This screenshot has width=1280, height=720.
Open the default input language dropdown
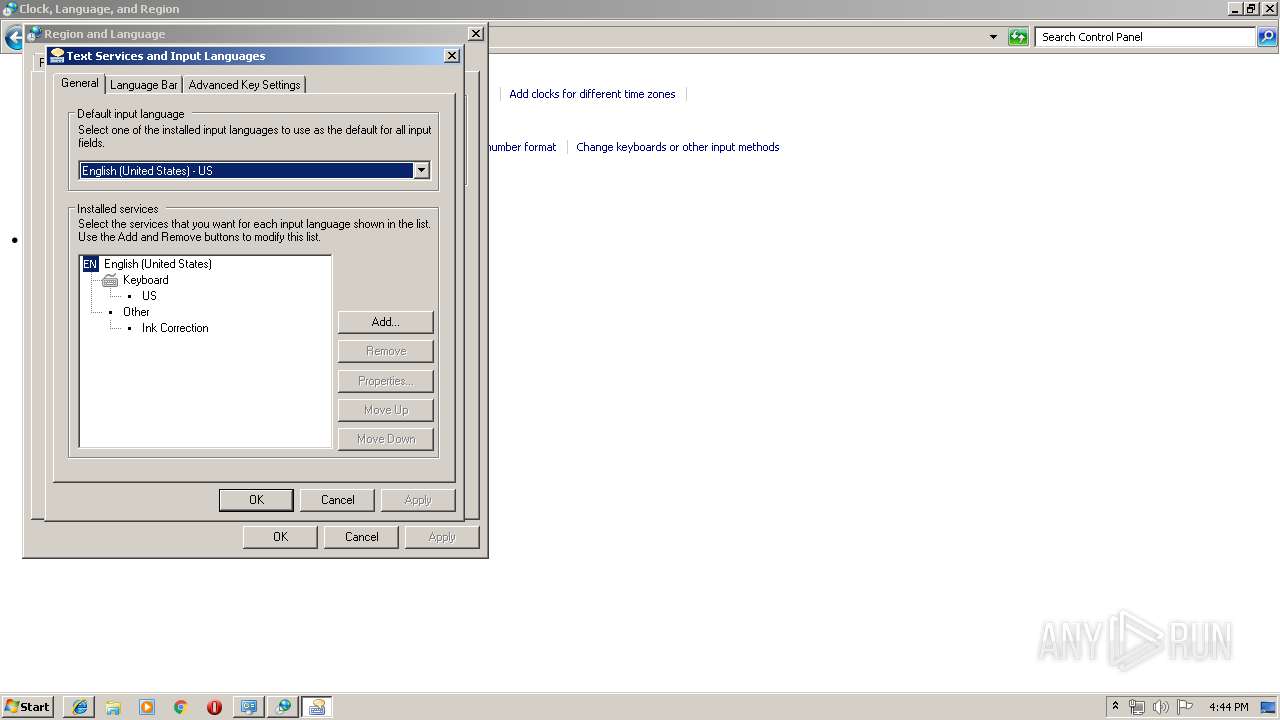421,171
